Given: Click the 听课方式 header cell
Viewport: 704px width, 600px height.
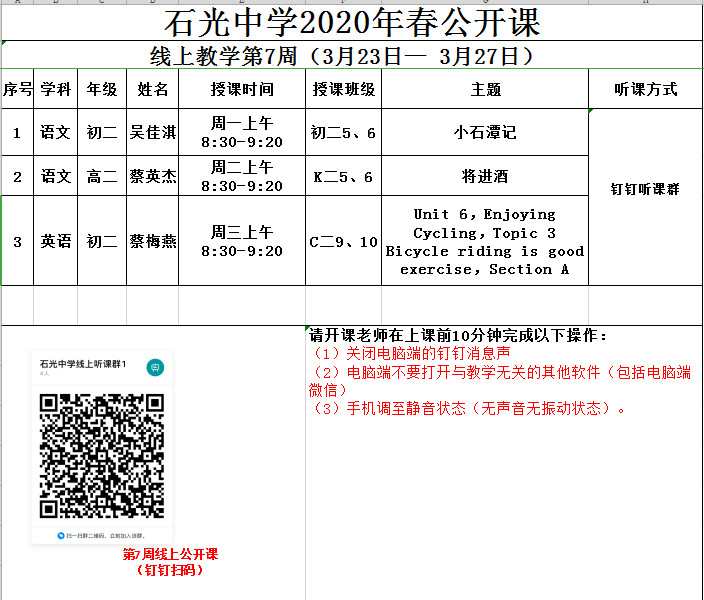Looking at the screenshot, I should point(645,89).
